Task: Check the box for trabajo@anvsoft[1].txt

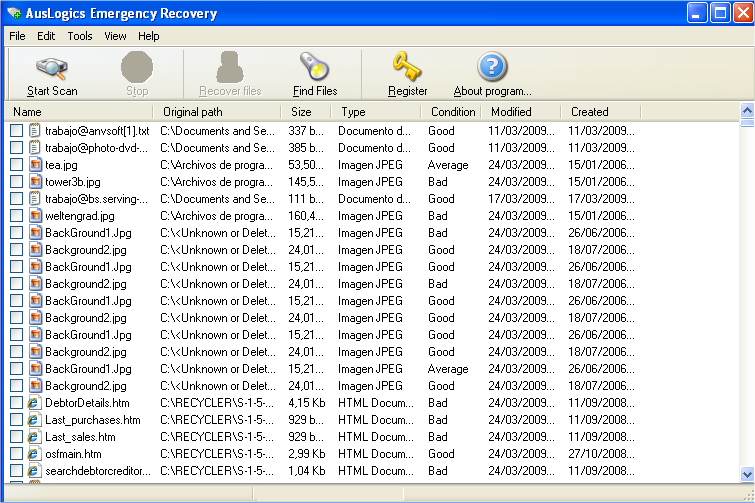Action: click(16, 130)
